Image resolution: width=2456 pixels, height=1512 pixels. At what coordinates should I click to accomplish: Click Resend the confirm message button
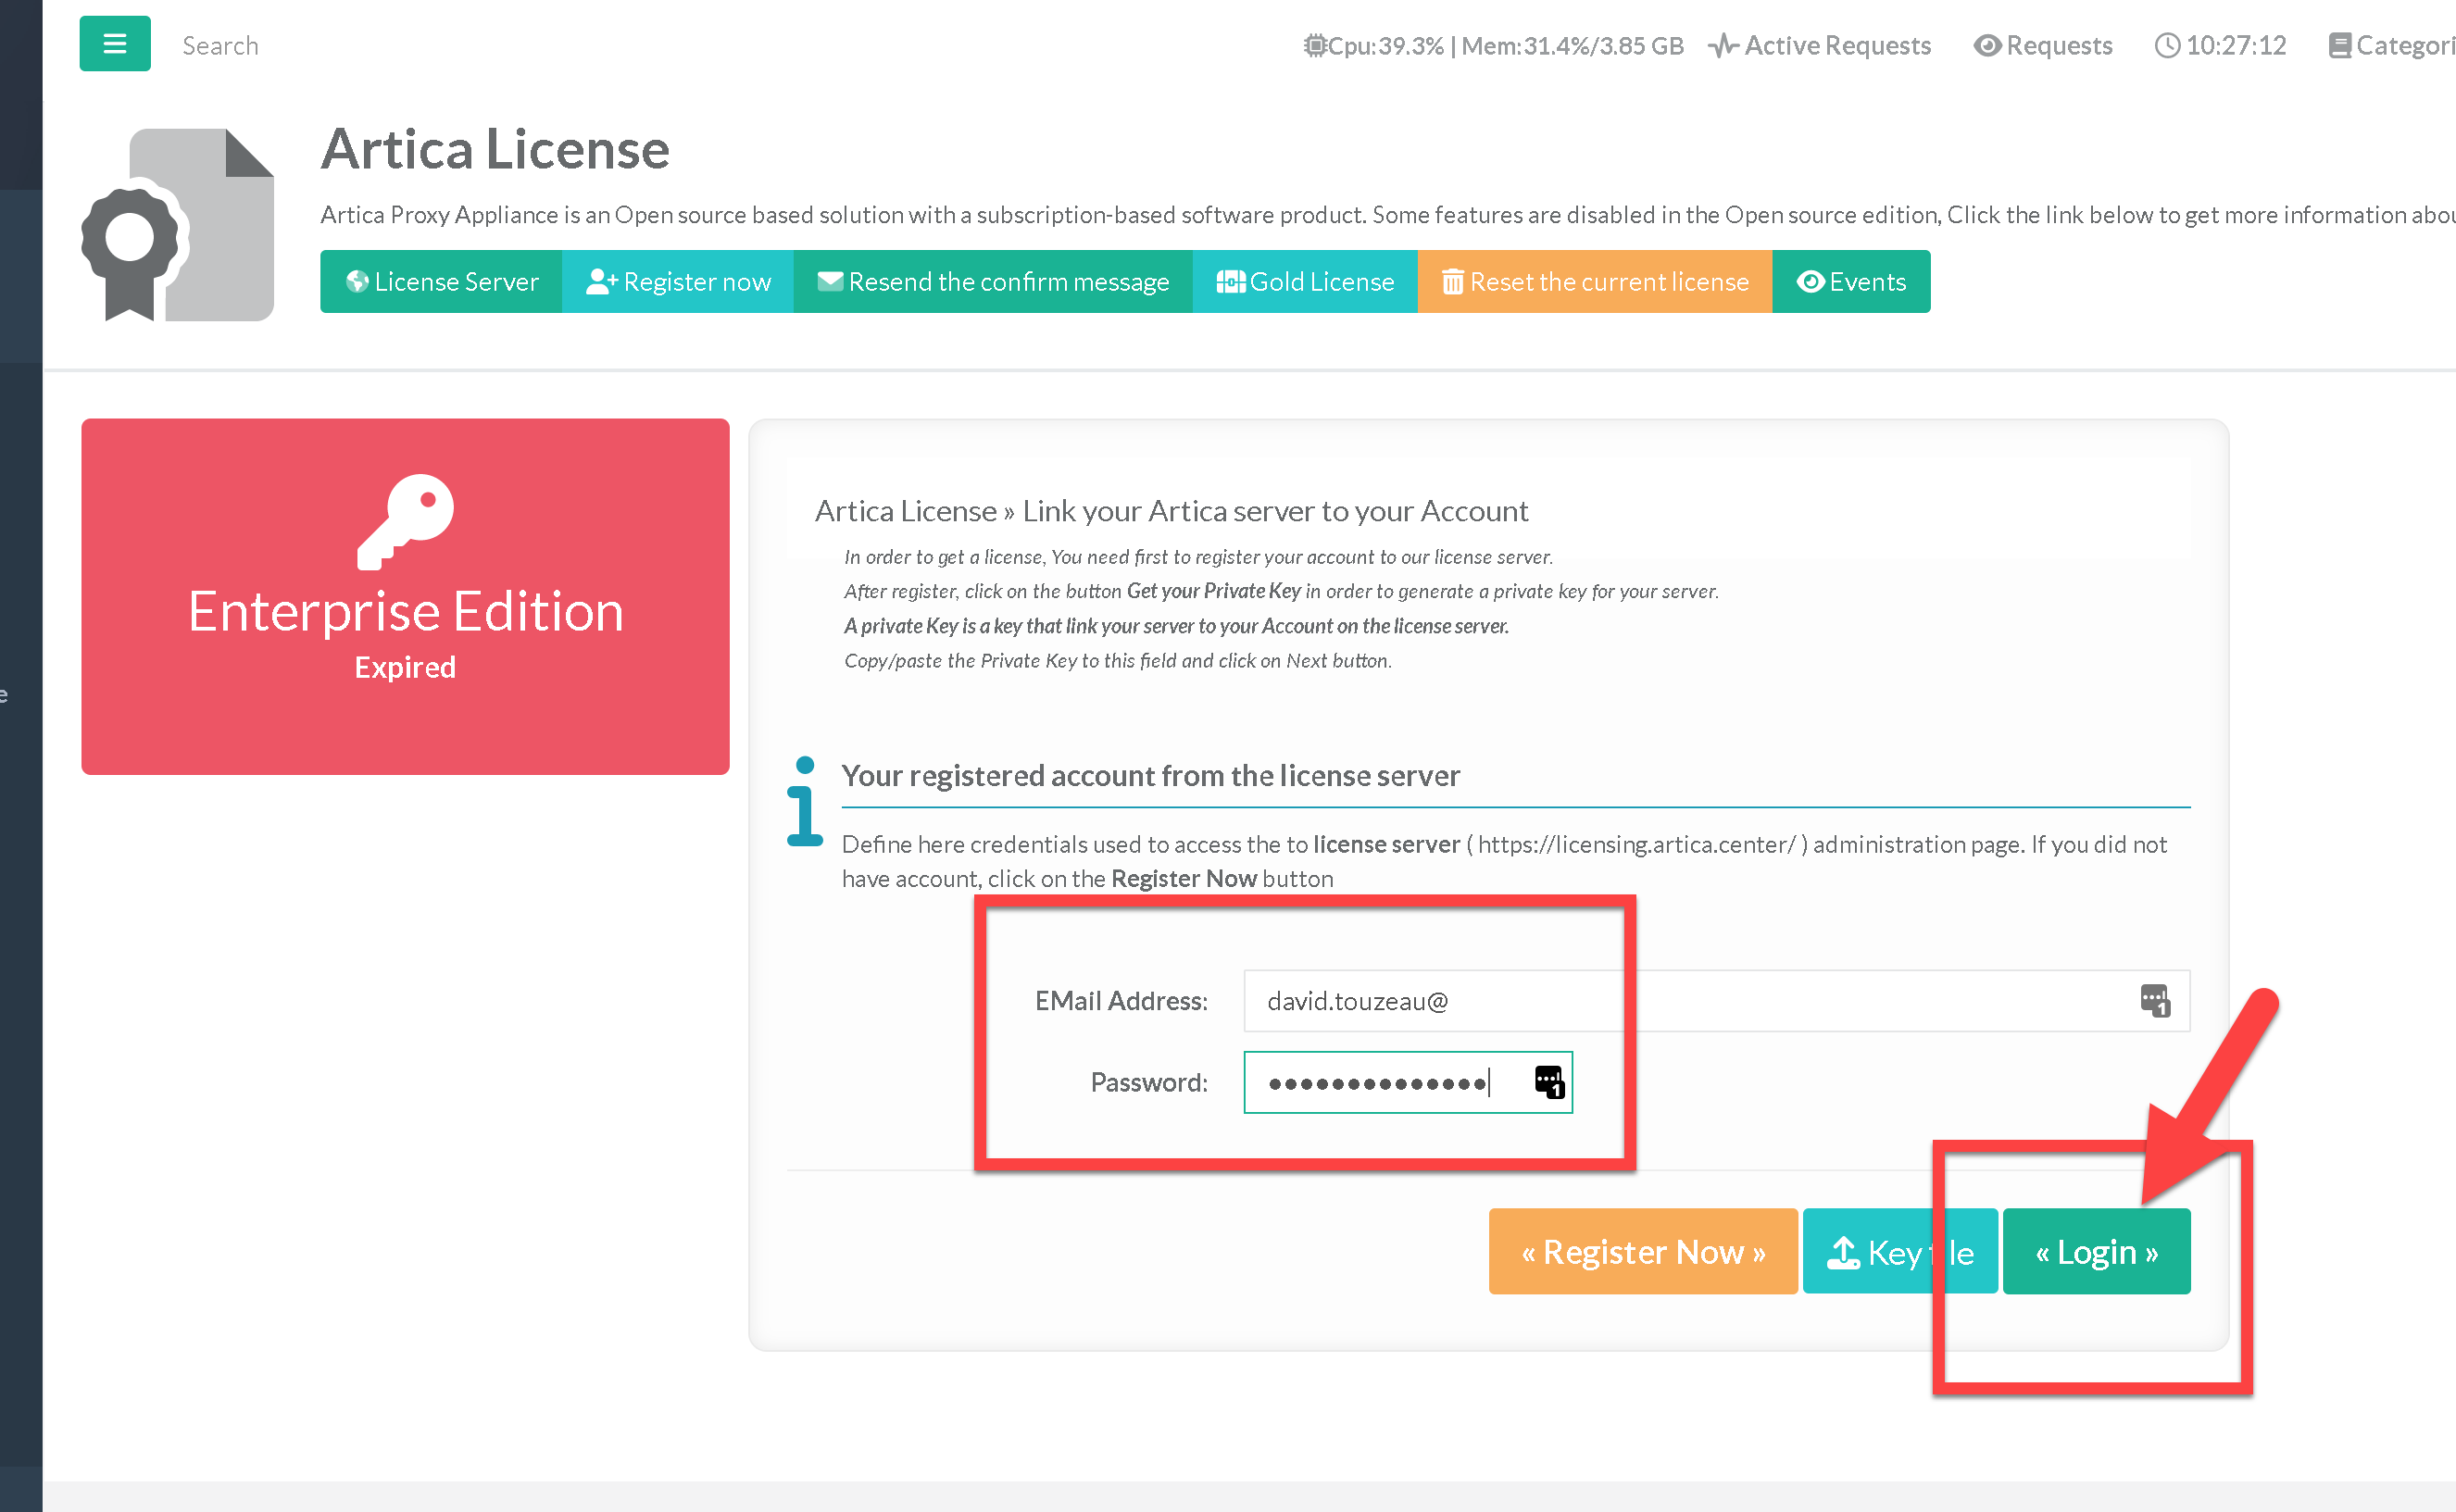[x=993, y=282]
